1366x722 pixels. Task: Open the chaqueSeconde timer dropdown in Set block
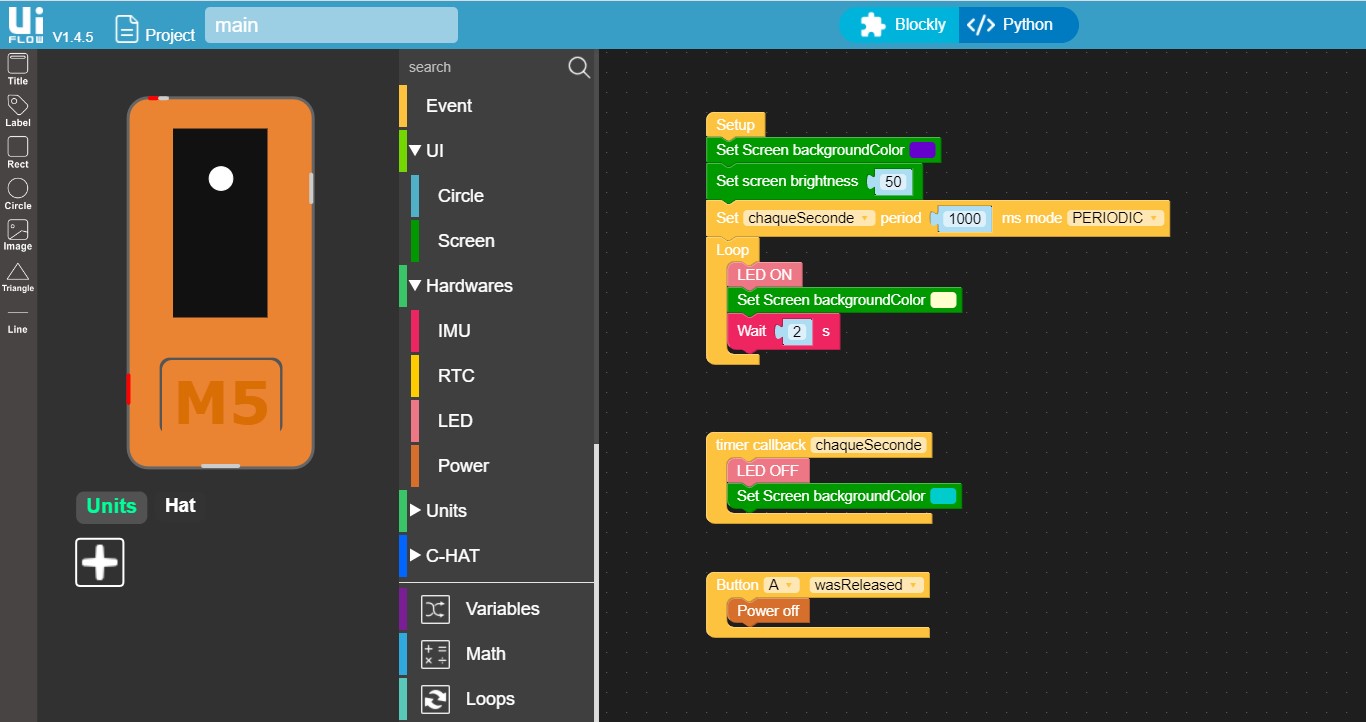coord(810,218)
